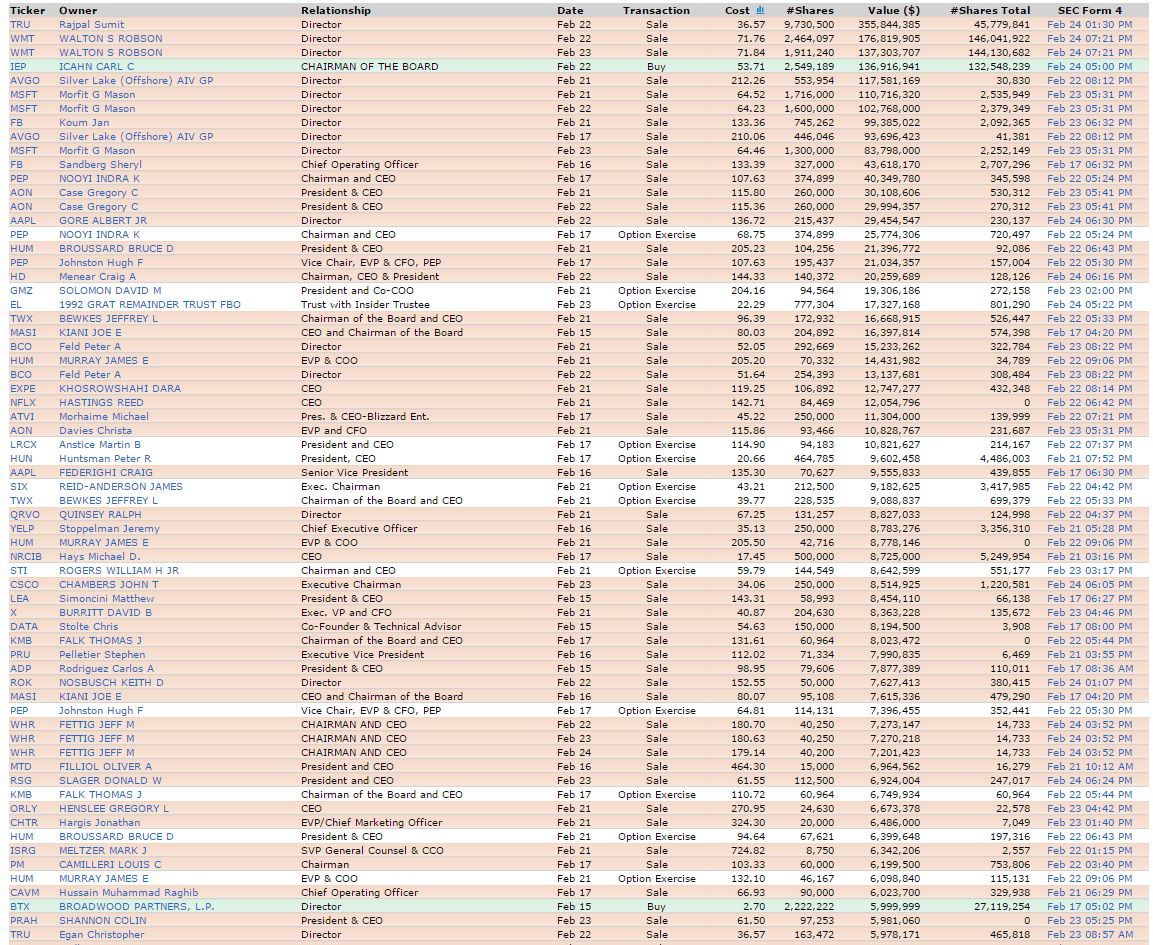The image size is (1153, 945).
Task: Click the sort icon beside Cost header
Action: click(760, 10)
